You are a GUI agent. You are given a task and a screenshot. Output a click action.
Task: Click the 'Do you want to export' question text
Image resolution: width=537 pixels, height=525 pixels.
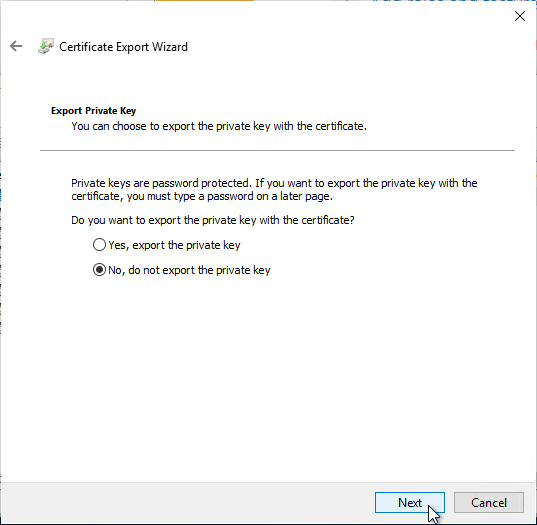[x=213, y=220]
